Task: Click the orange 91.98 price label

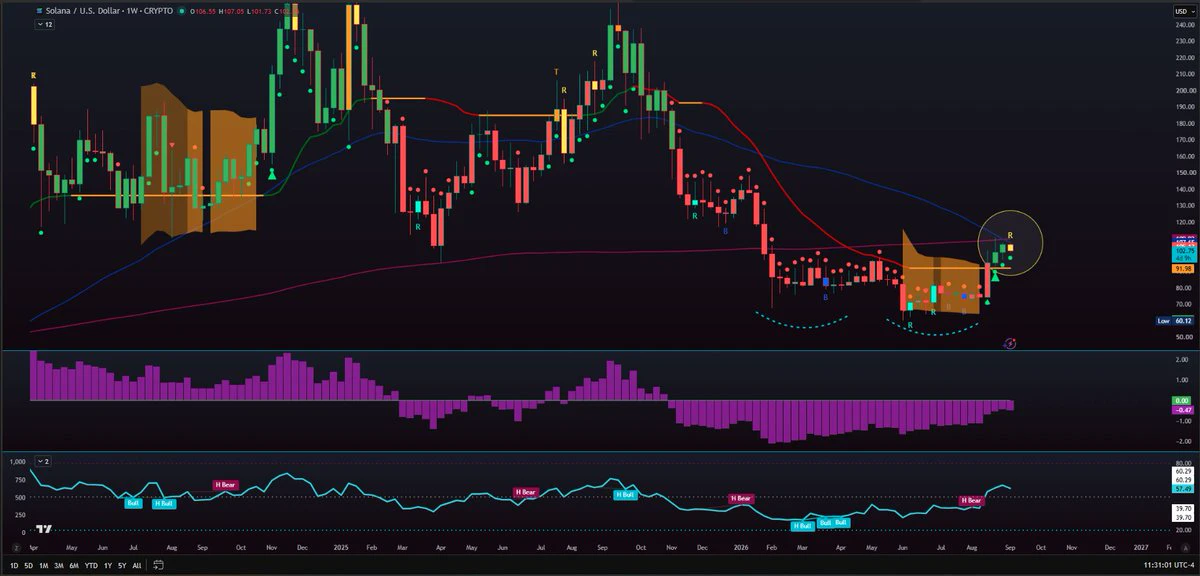Action: (x=1182, y=268)
